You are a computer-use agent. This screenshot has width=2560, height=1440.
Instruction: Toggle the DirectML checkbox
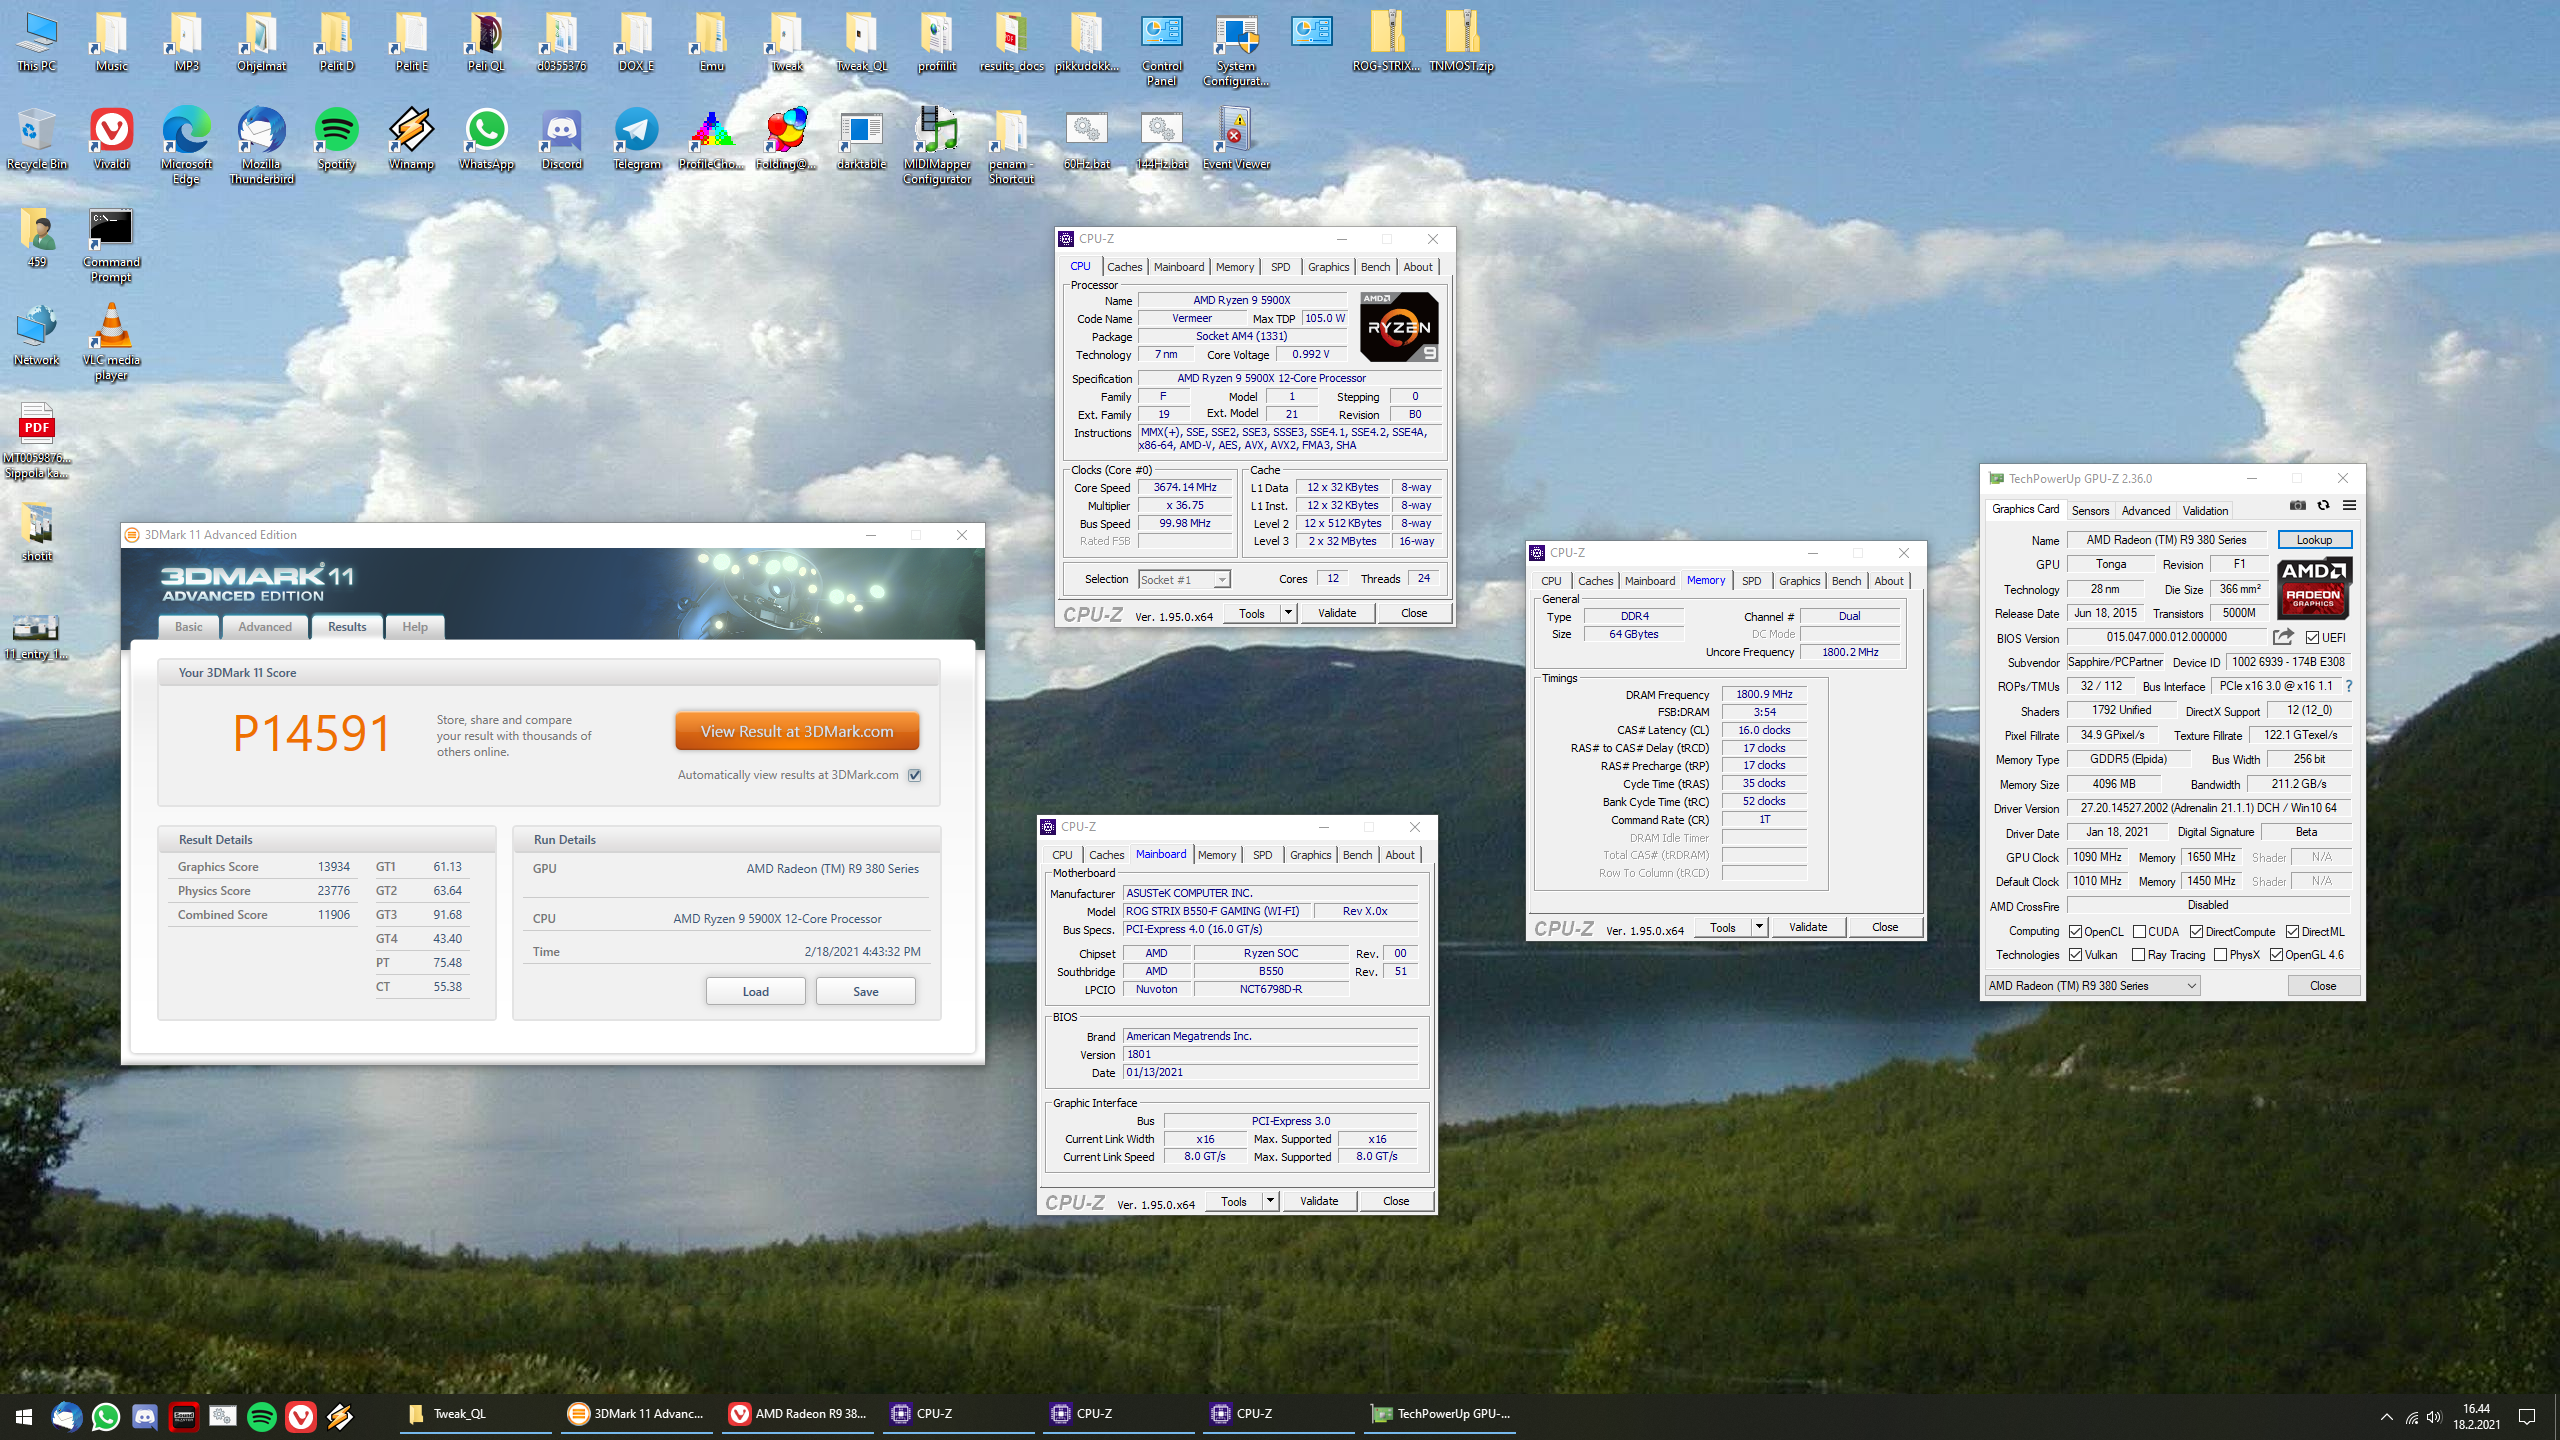click(2292, 931)
